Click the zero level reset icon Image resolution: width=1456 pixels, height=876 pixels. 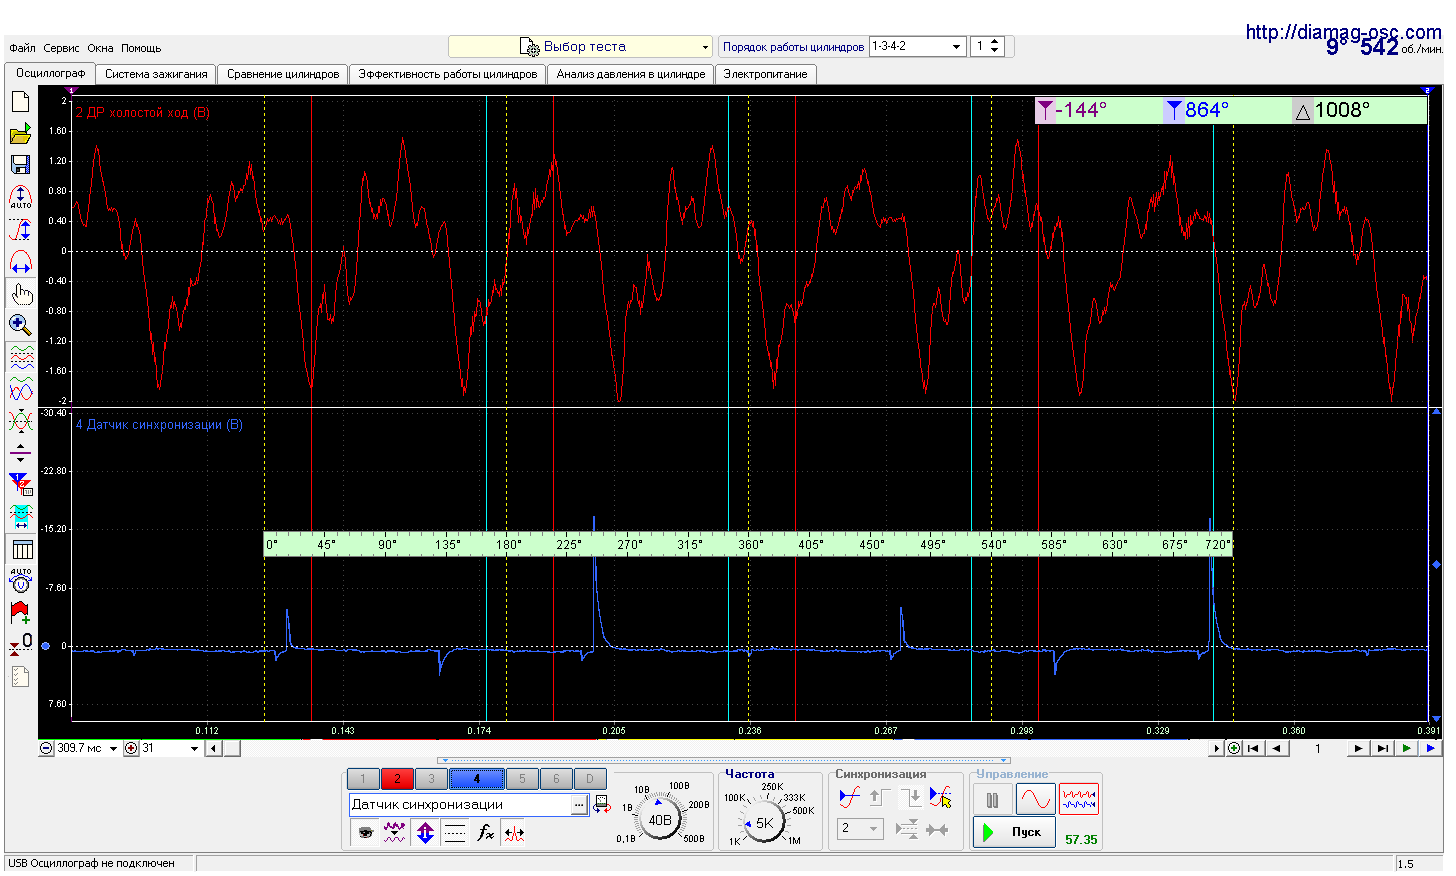(20, 644)
